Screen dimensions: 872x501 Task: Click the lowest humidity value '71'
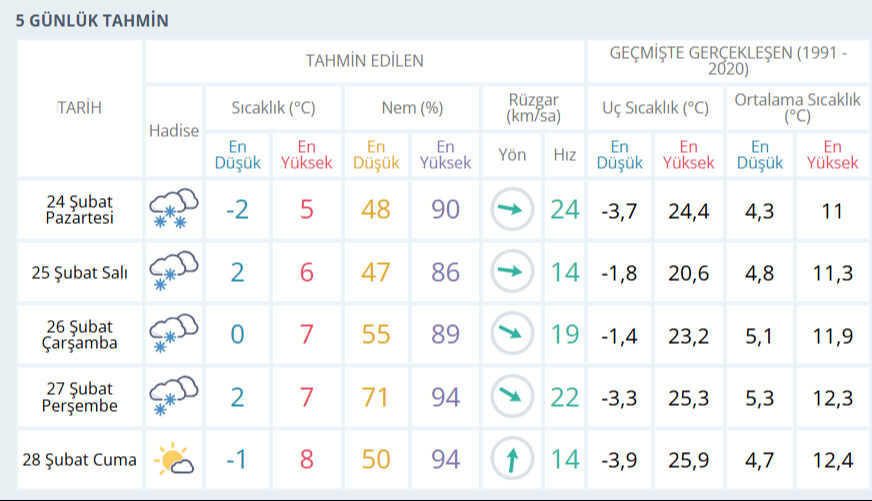click(x=376, y=397)
